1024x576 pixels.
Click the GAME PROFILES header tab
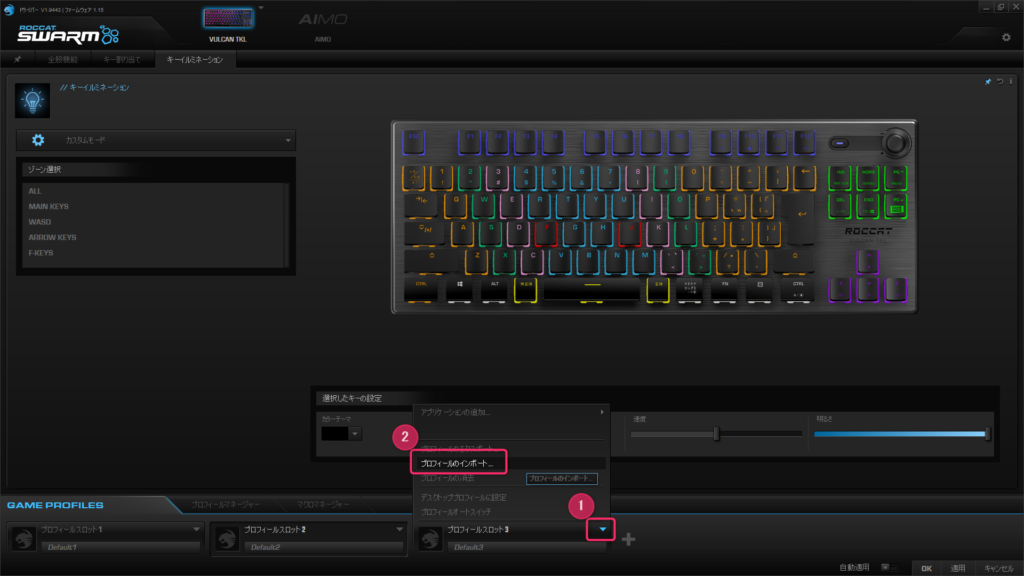tap(56, 505)
